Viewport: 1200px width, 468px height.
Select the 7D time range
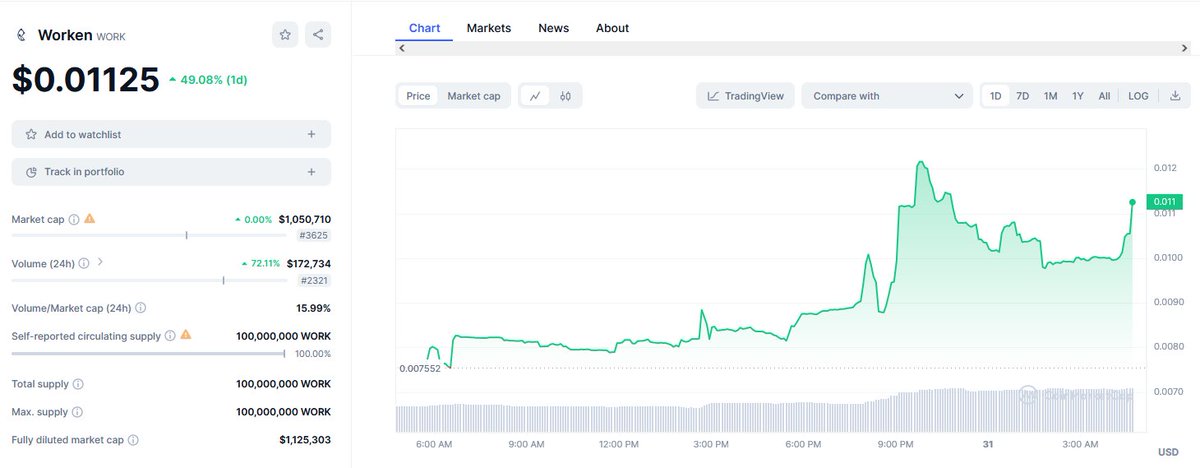tap(1023, 96)
